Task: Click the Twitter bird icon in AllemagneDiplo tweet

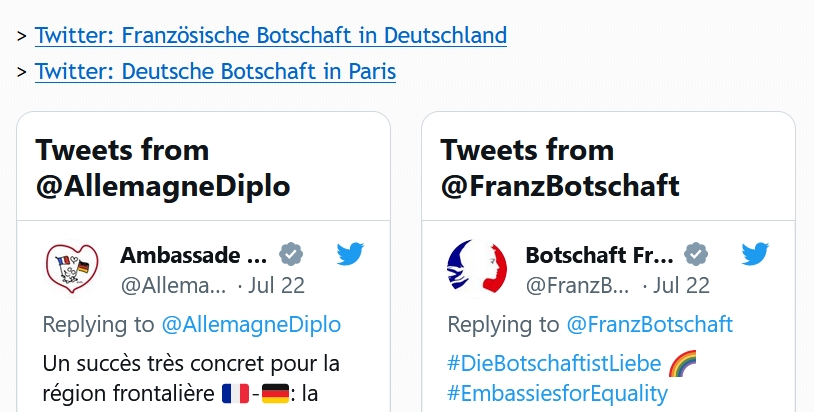Action: tap(350, 254)
